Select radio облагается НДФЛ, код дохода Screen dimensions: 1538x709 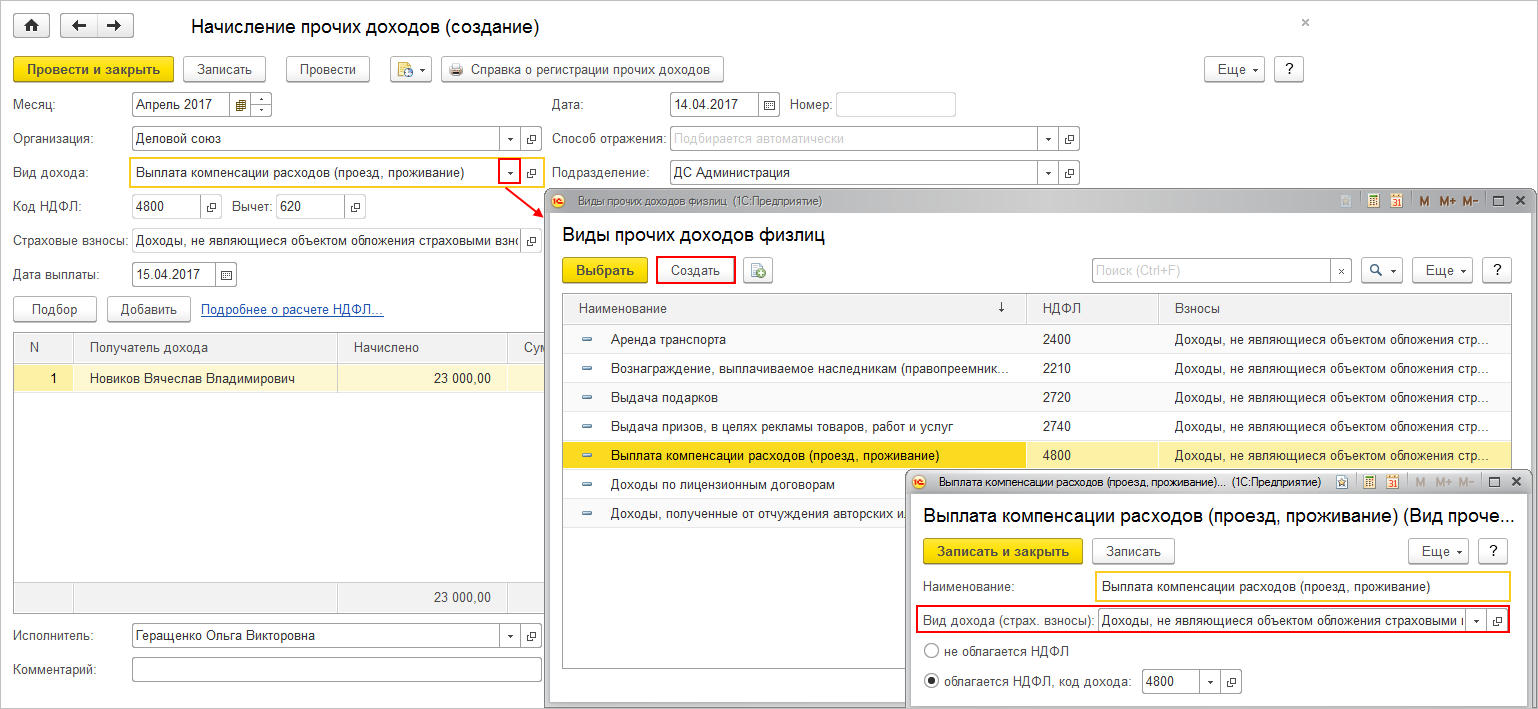click(932, 682)
